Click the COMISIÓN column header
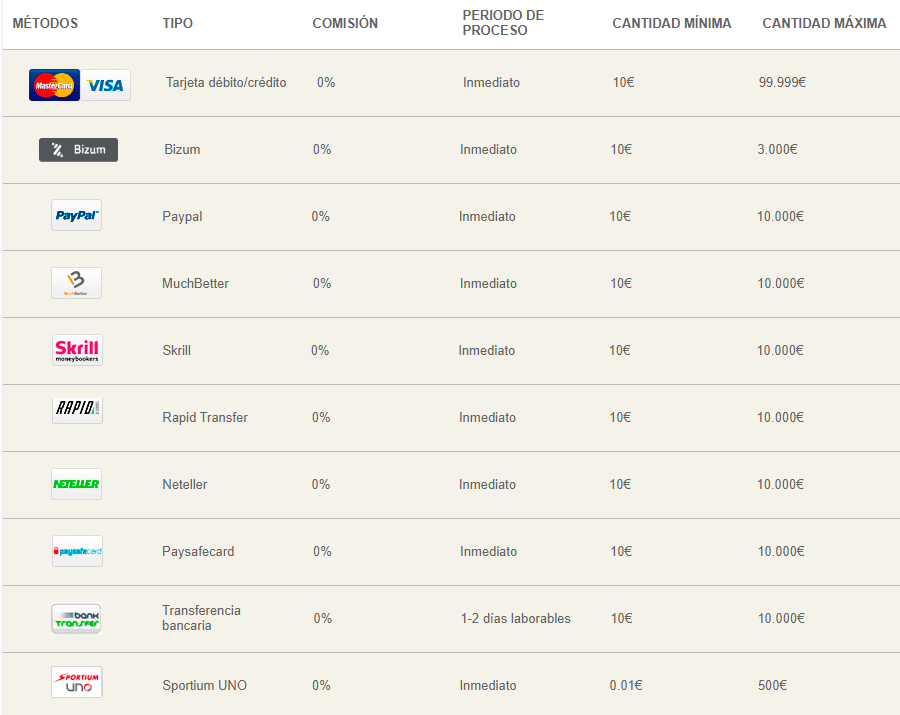This screenshot has width=900, height=715. click(345, 23)
